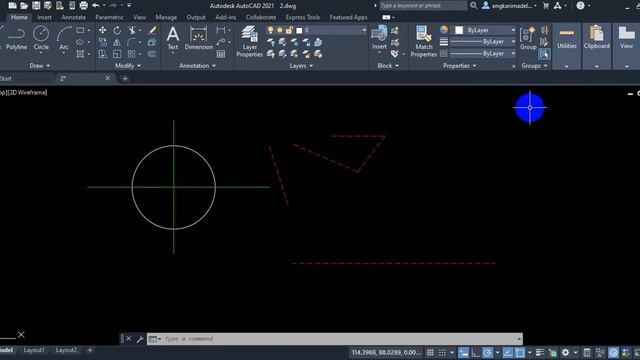This screenshot has width=640, height=360.
Task: Activate the Rotate tool
Action: tap(117, 30)
